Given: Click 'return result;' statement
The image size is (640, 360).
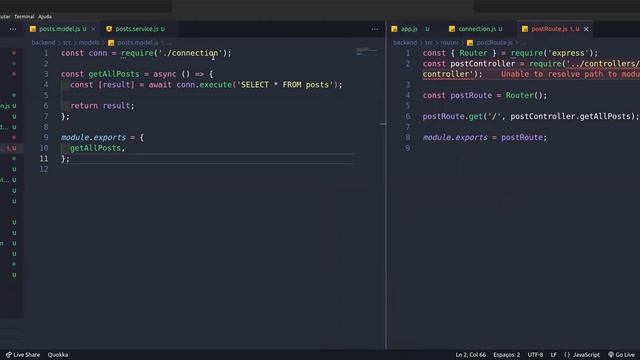Looking at the screenshot, I should coord(102,106).
